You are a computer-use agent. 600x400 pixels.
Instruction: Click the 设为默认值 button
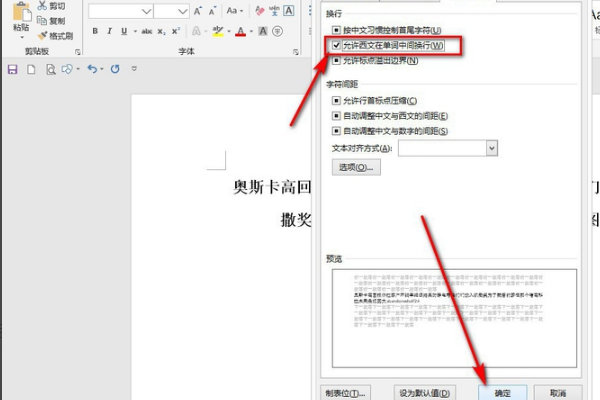point(426,392)
